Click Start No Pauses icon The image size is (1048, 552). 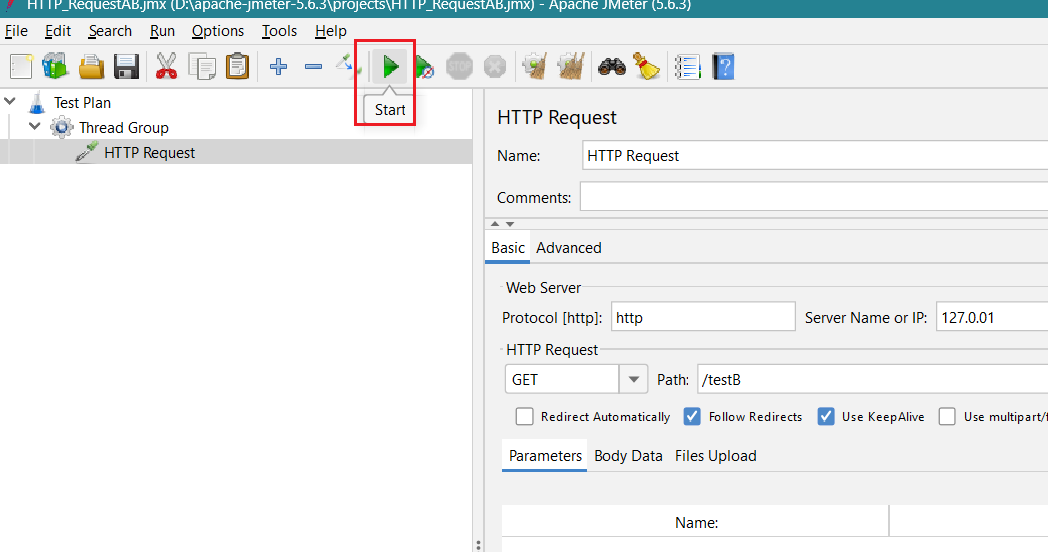click(x=424, y=67)
